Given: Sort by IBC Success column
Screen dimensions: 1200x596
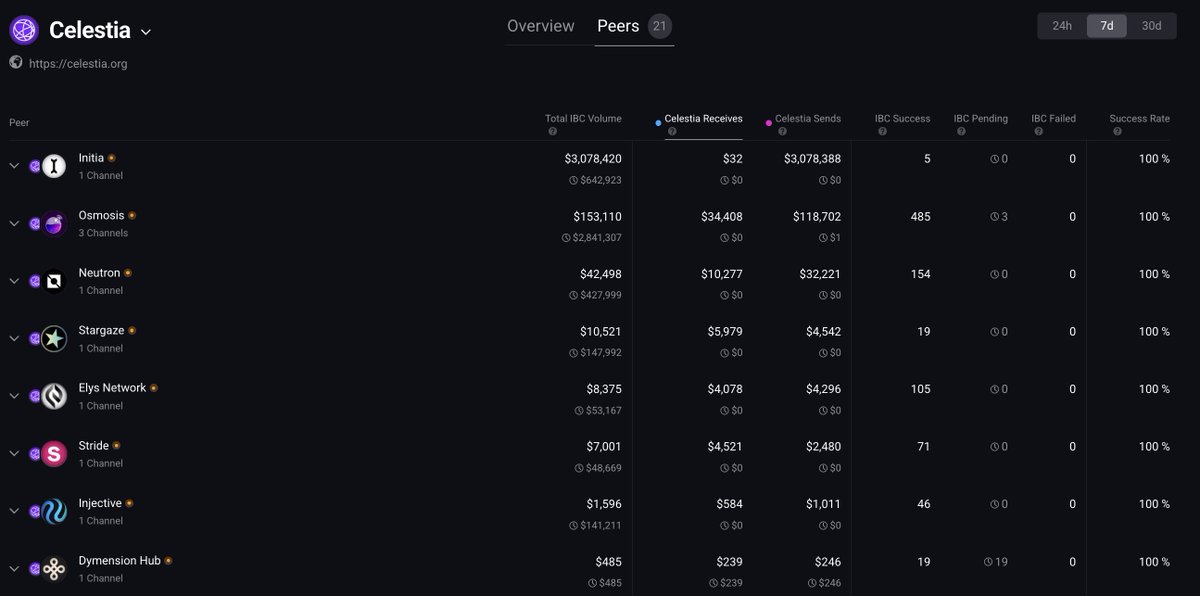Looking at the screenshot, I should [x=903, y=118].
